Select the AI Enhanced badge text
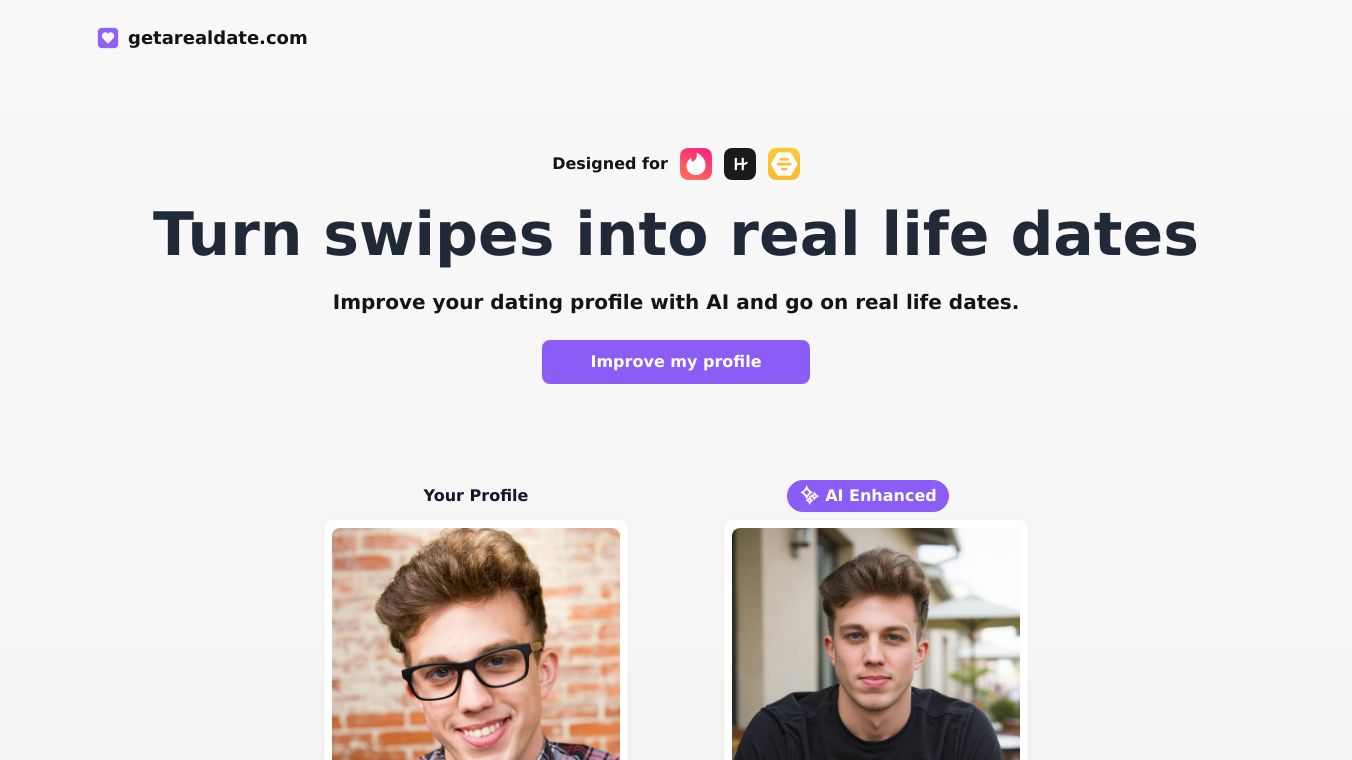 880,496
